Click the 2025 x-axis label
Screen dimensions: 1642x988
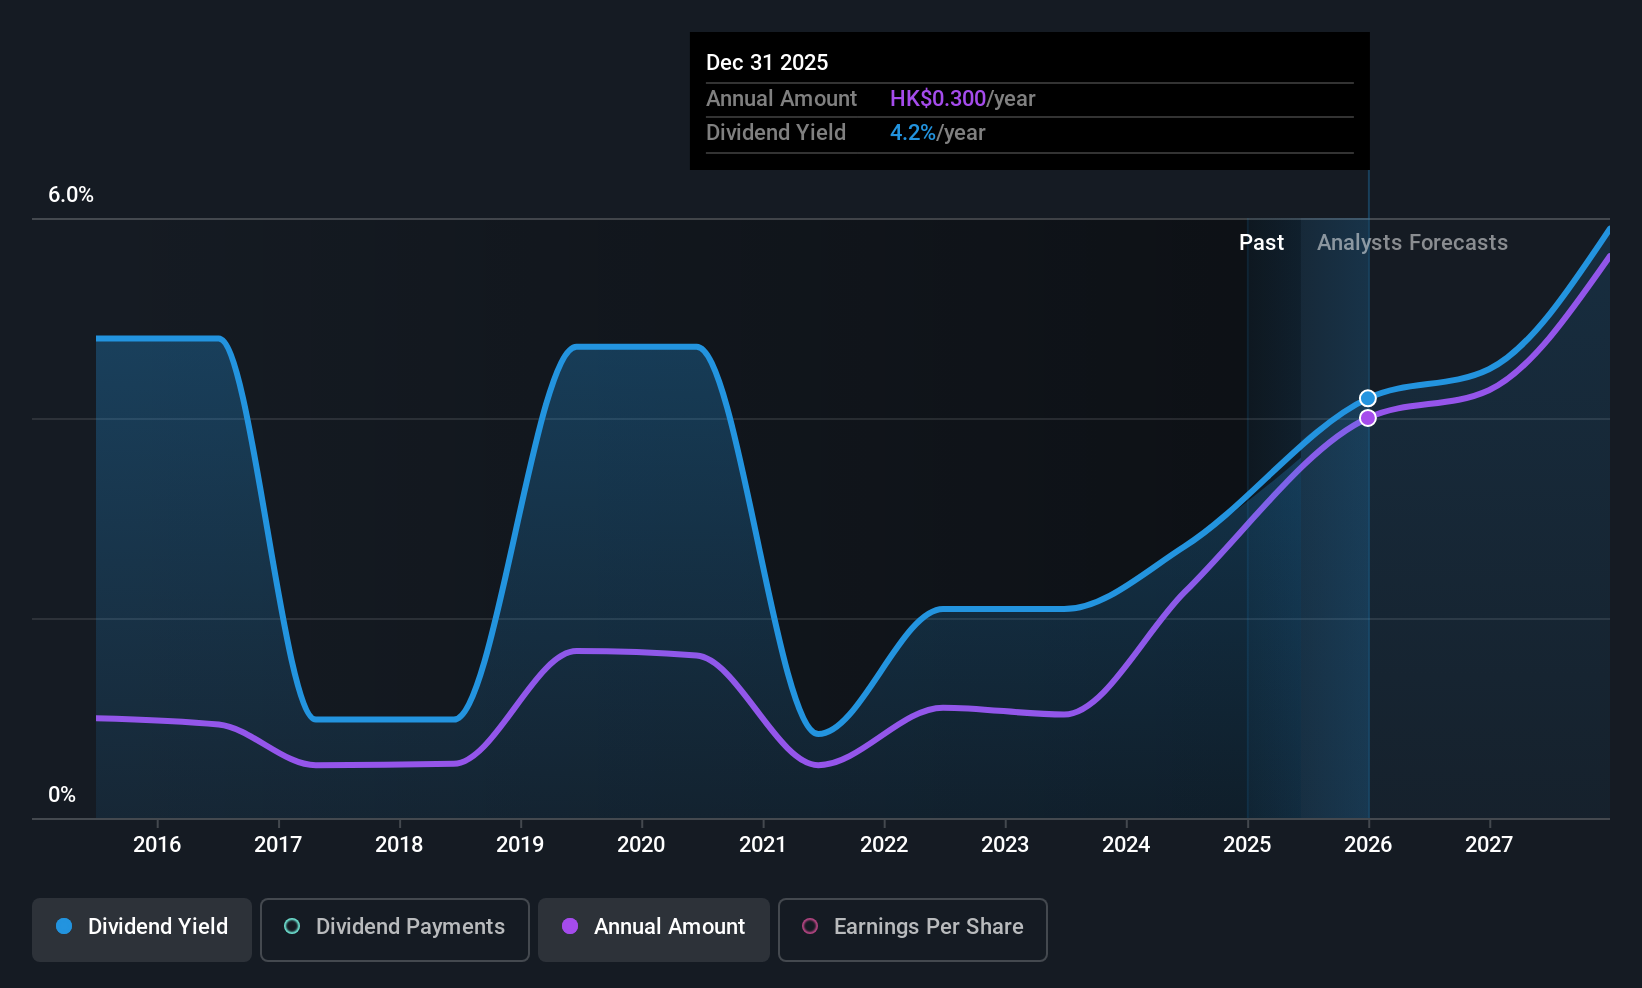tap(1247, 845)
